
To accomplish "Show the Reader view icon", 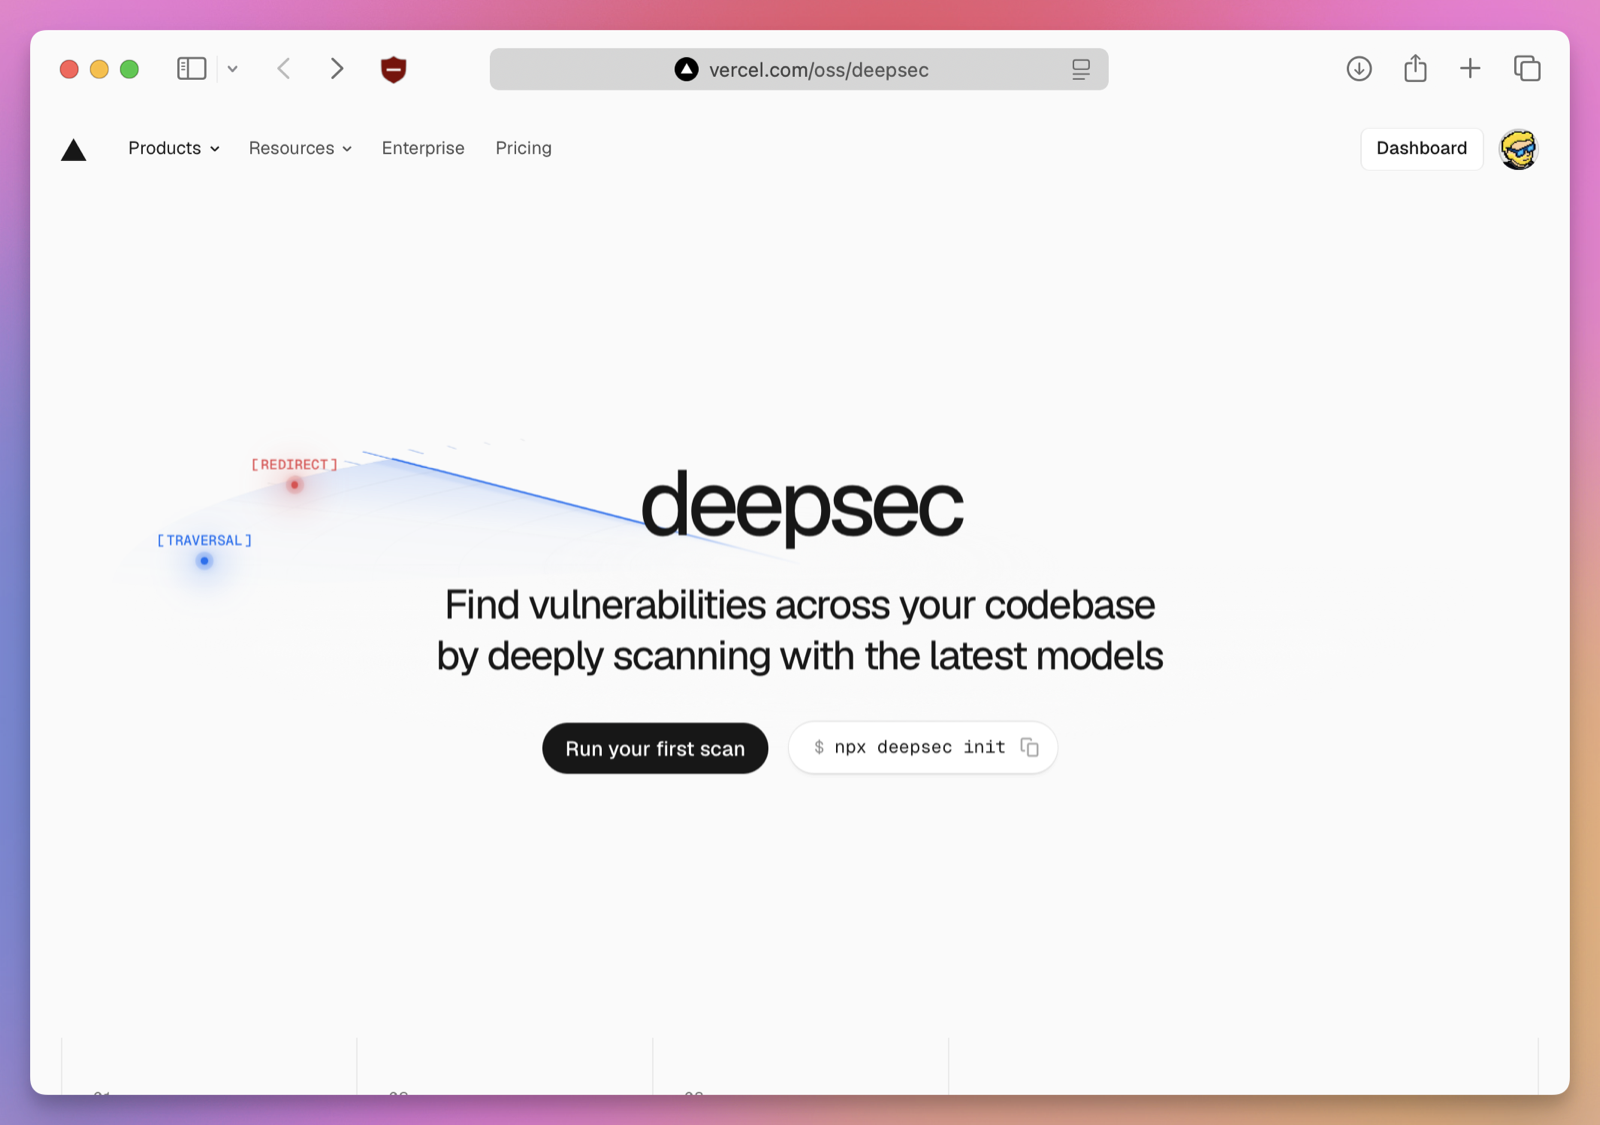I will [x=1081, y=69].
